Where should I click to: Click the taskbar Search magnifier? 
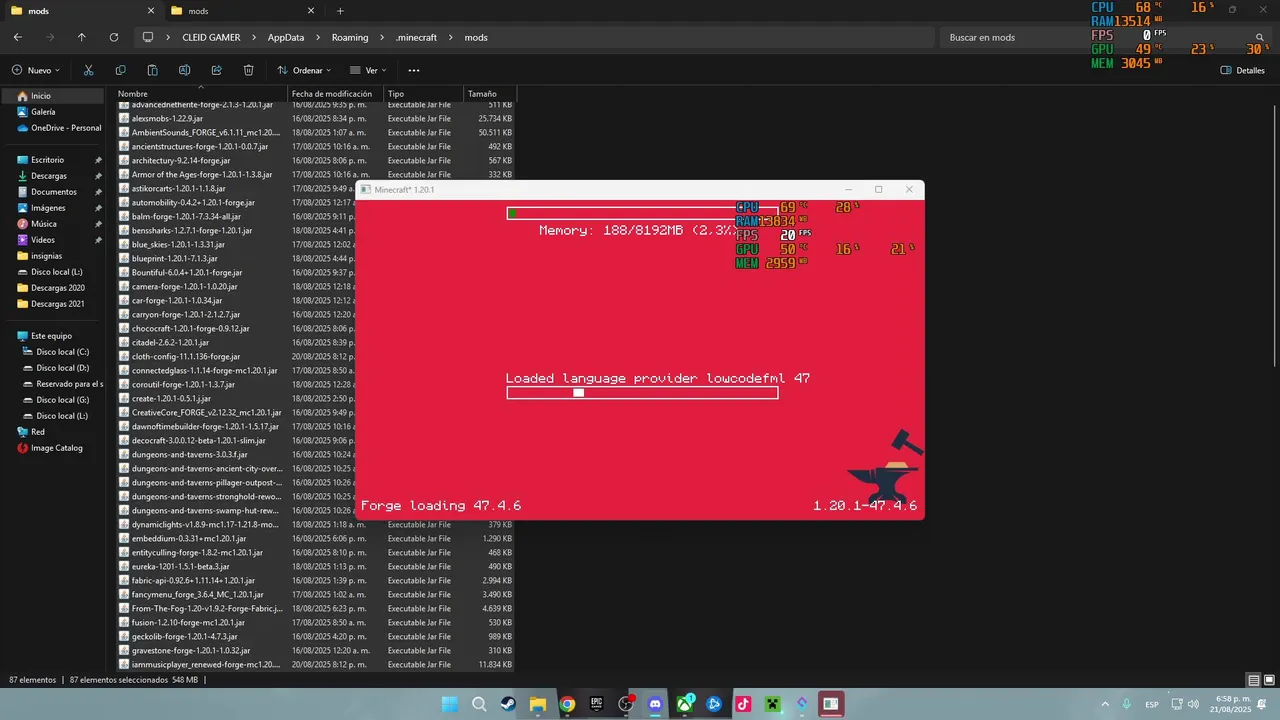(479, 704)
